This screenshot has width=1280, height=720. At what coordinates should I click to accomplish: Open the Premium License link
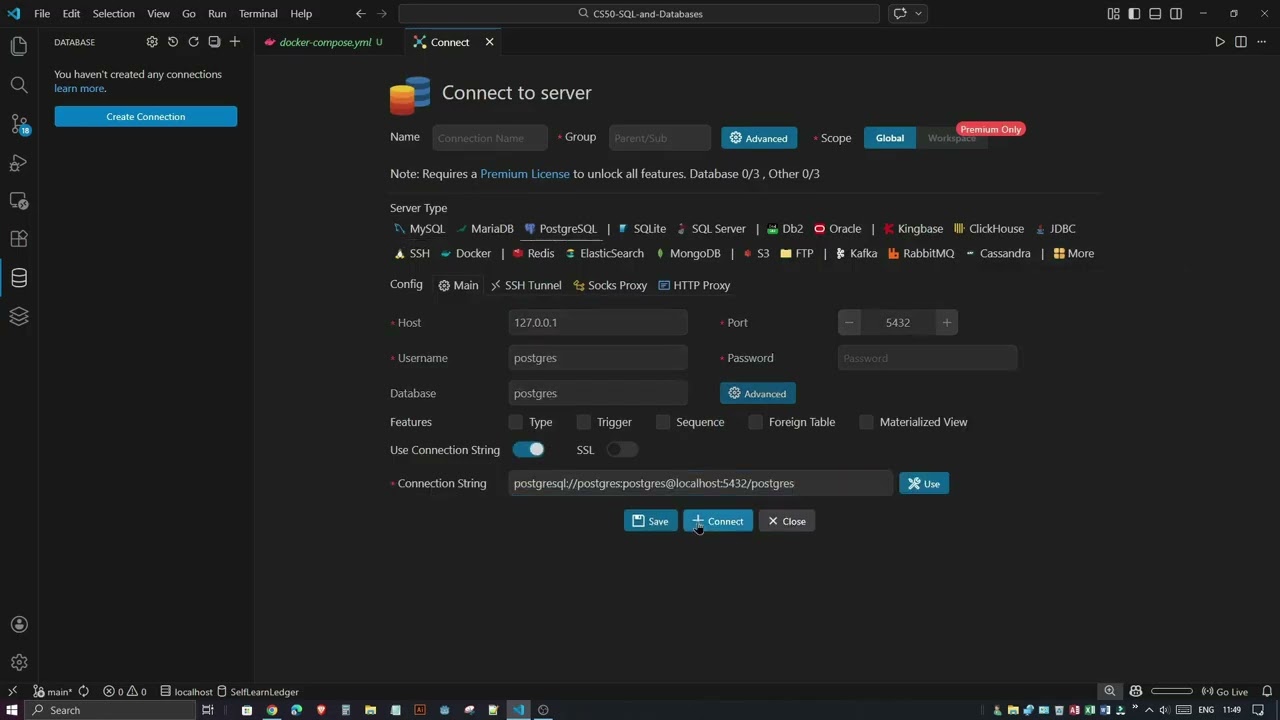pos(525,174)
